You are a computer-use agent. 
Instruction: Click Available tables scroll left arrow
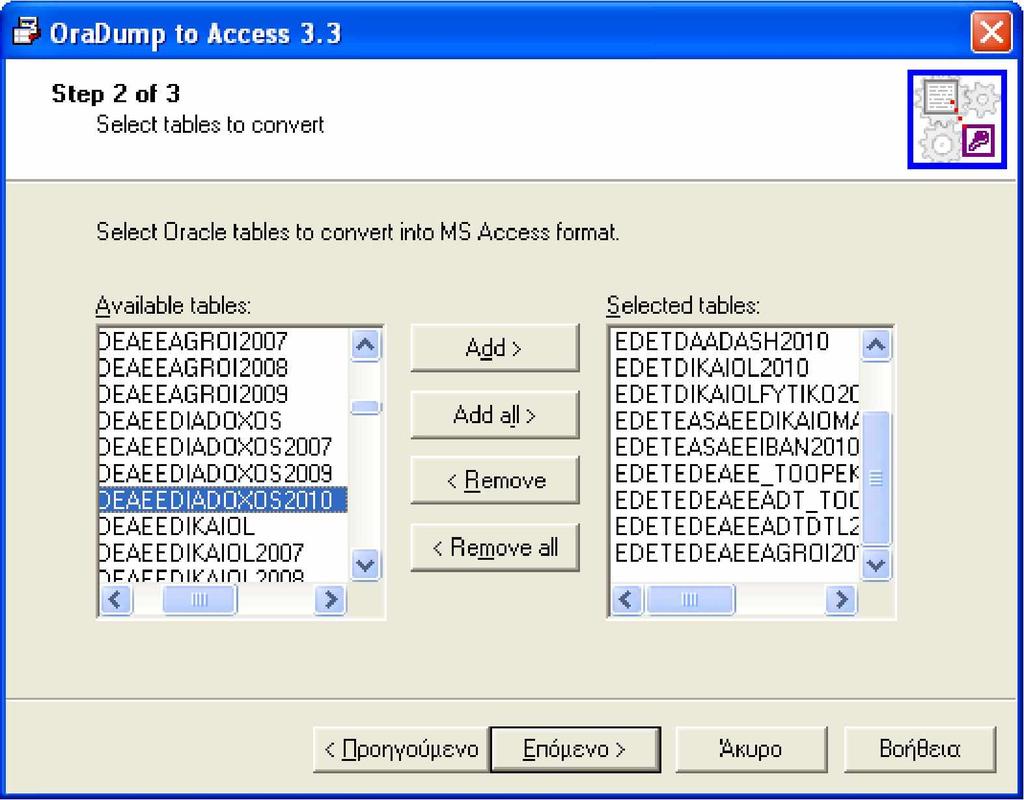click(x=116, y=599)
